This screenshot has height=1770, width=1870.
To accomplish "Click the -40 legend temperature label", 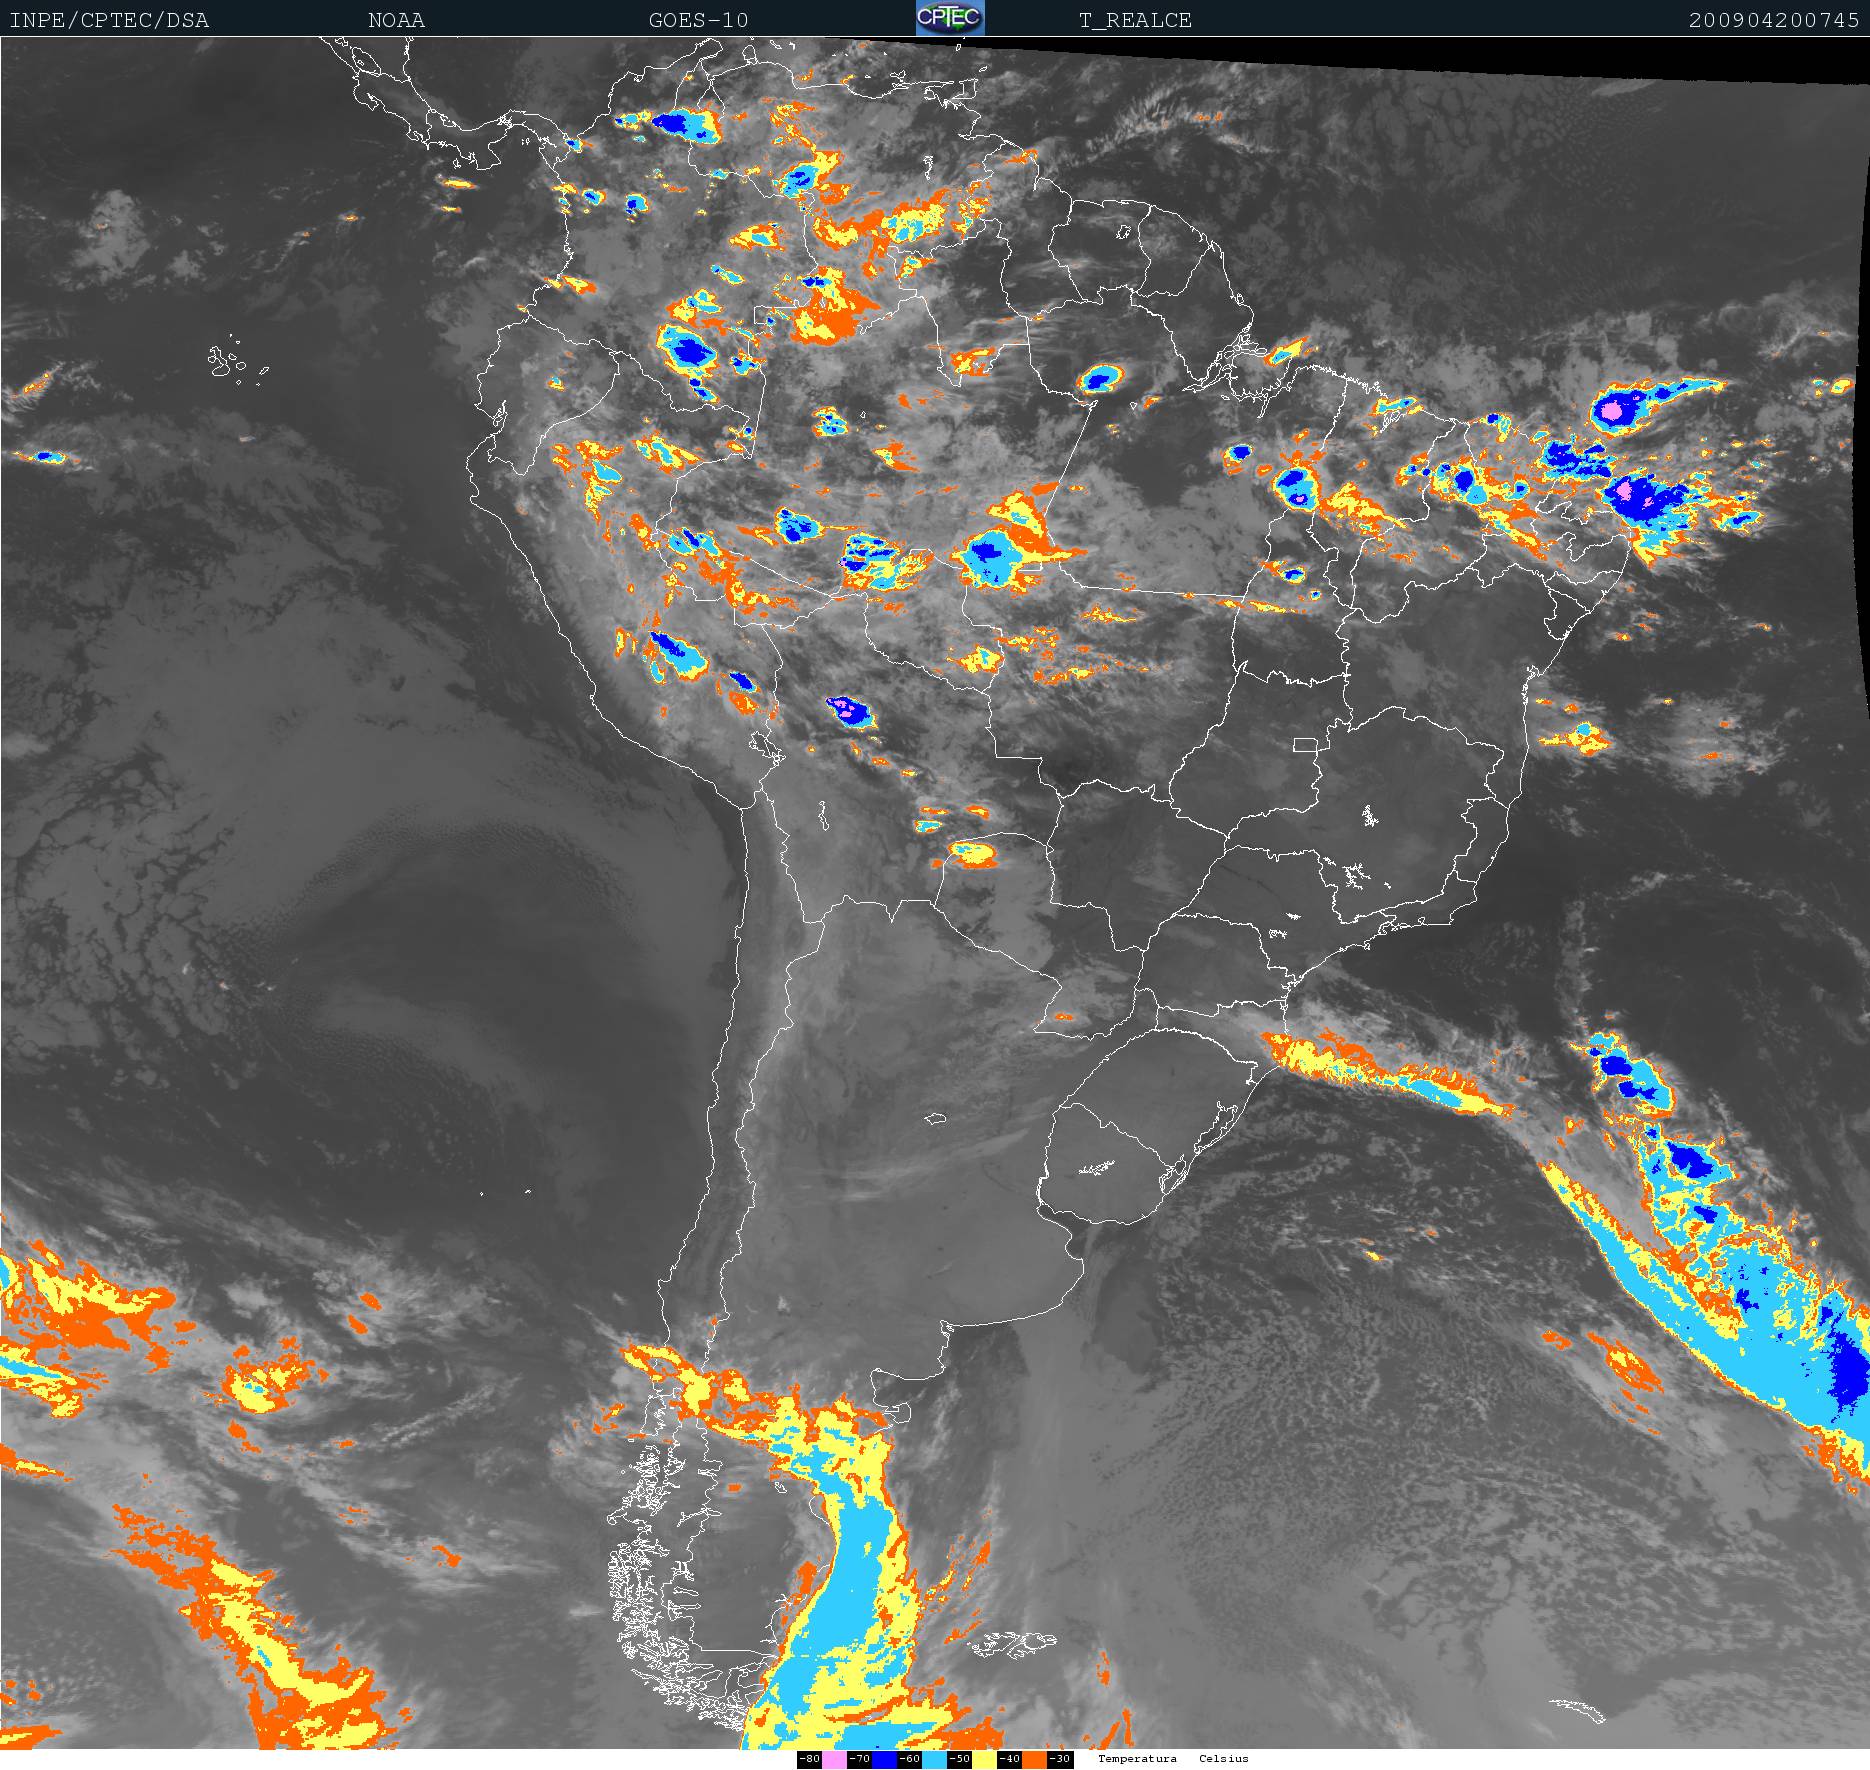I will [1010, 1759].
